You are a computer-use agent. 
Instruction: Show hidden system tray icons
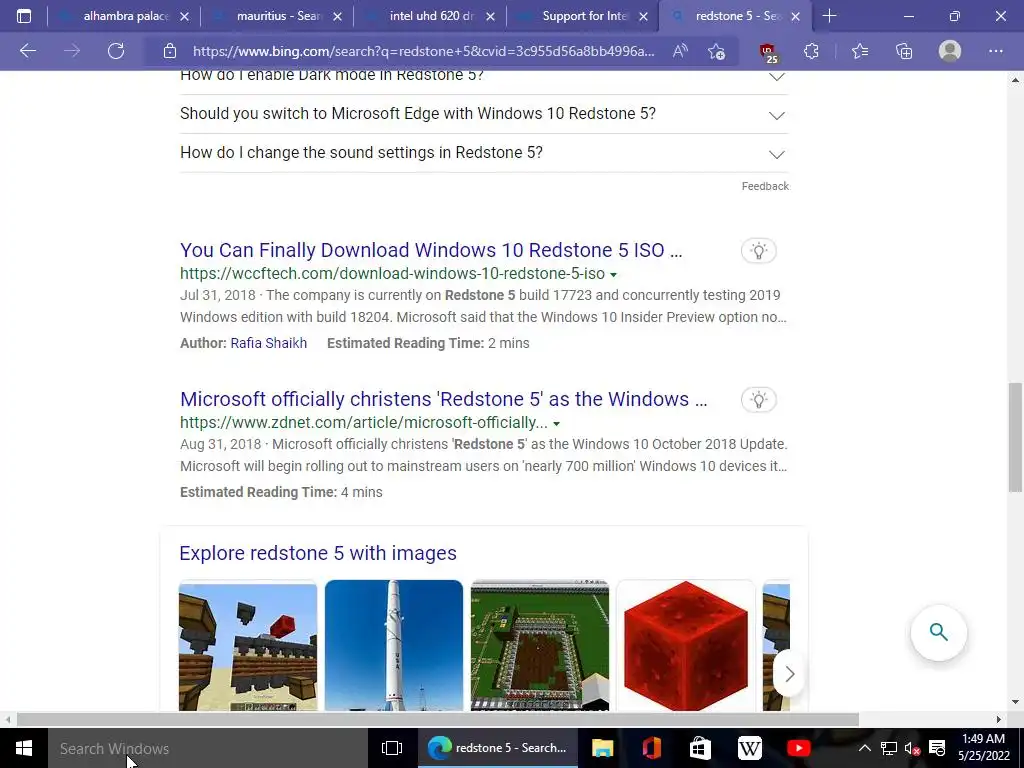point(864,748)
